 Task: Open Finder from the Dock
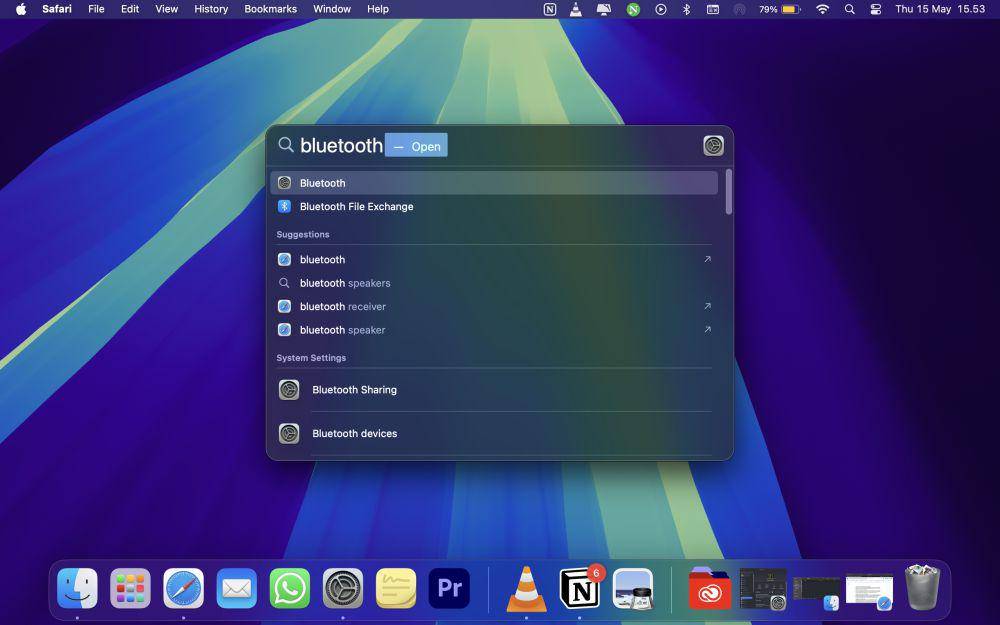(77, 588)
